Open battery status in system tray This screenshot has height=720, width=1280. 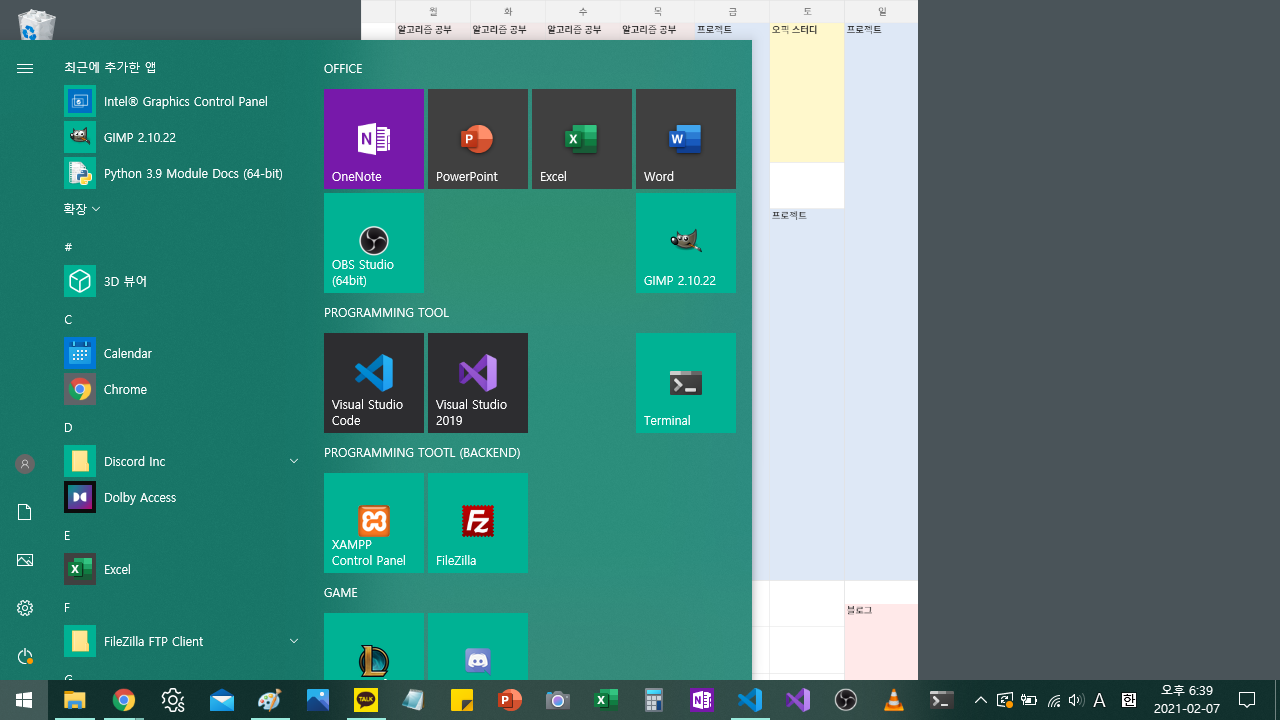1028,700
